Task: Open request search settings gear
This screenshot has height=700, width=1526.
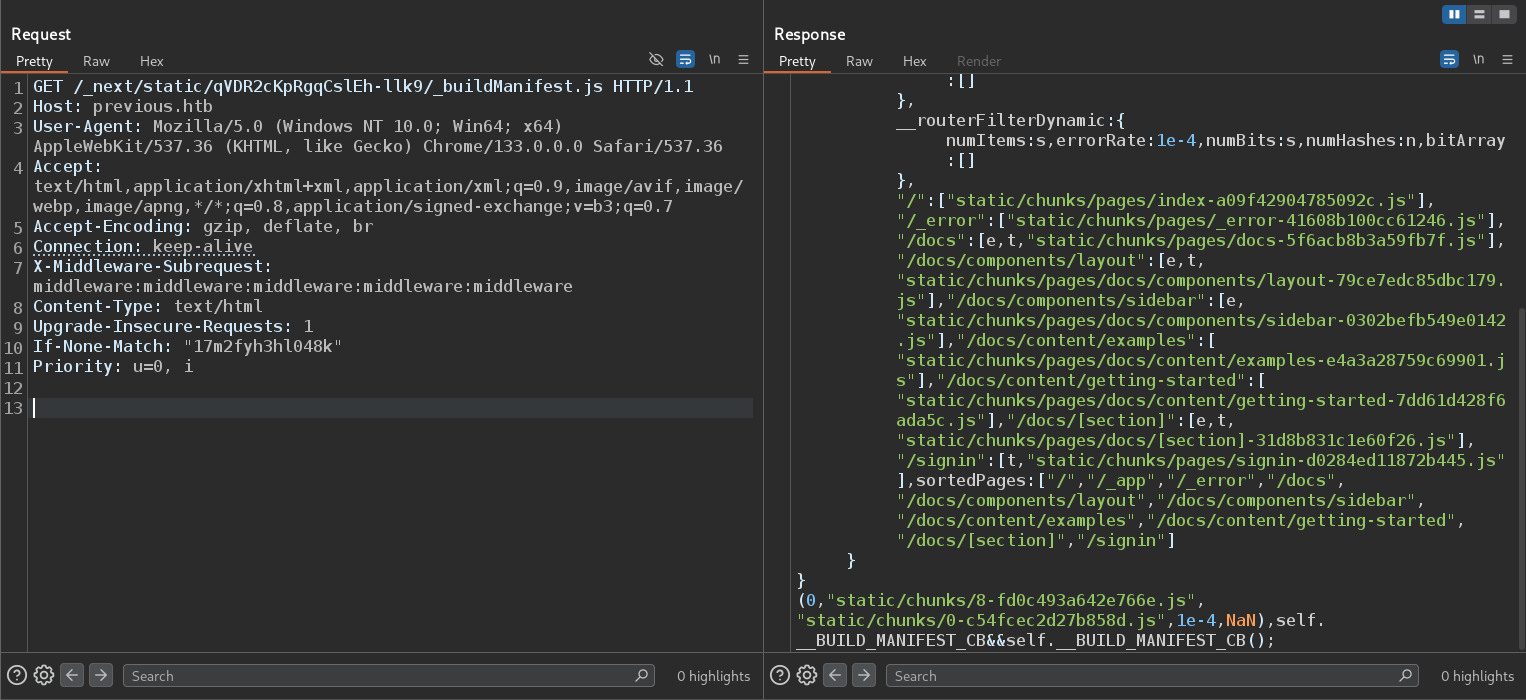Action: tap(43, 675)
